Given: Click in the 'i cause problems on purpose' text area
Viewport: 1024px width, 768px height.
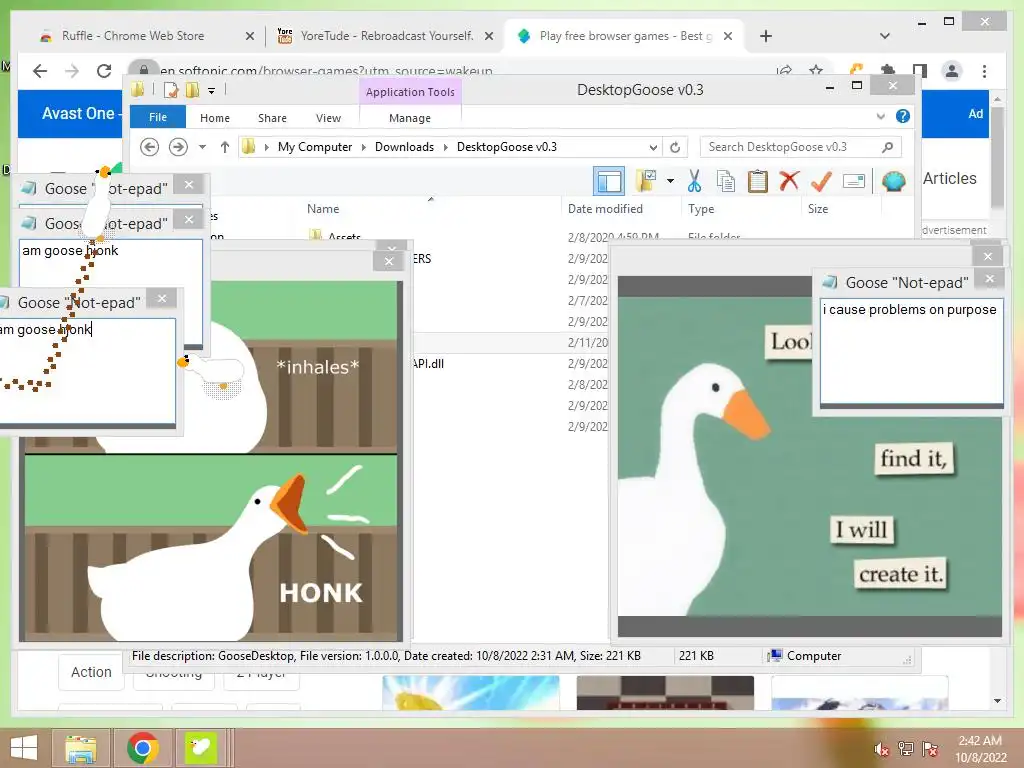Looking at the screenshot, I should point(912,352).
